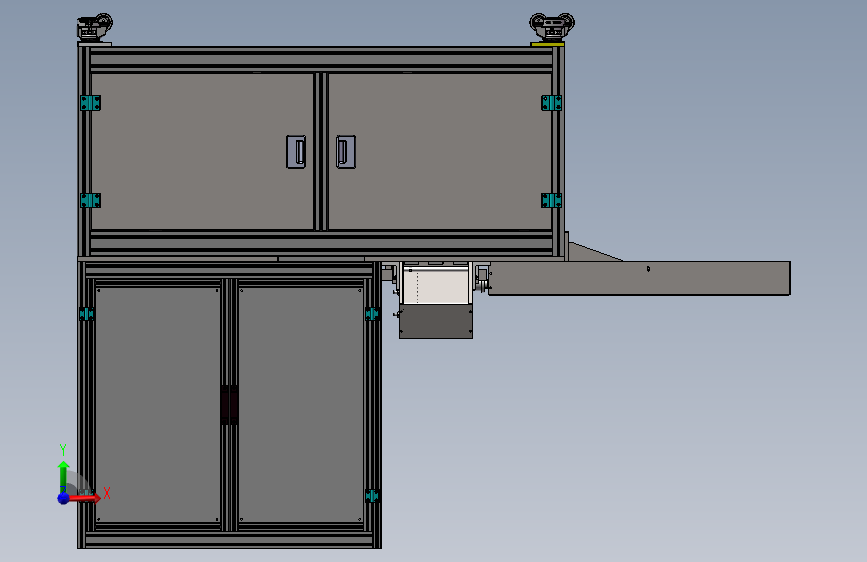Viewport: 867px width, 562px height.
Task: Click the blue Z axis ball of the triad
Action: click(64, 498)
